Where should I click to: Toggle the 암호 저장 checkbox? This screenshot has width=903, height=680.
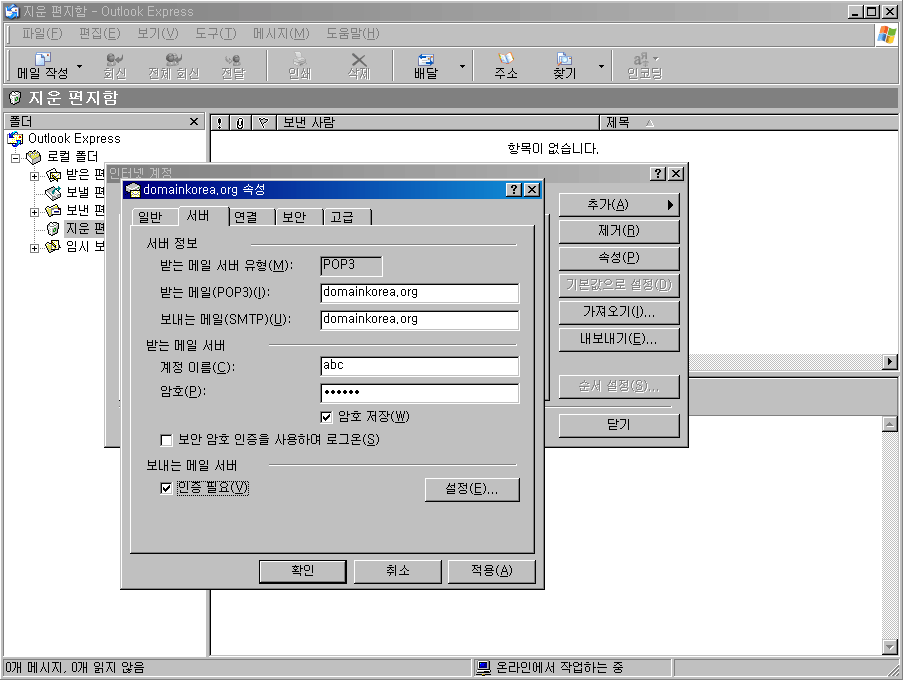click(x=327, y=417)
